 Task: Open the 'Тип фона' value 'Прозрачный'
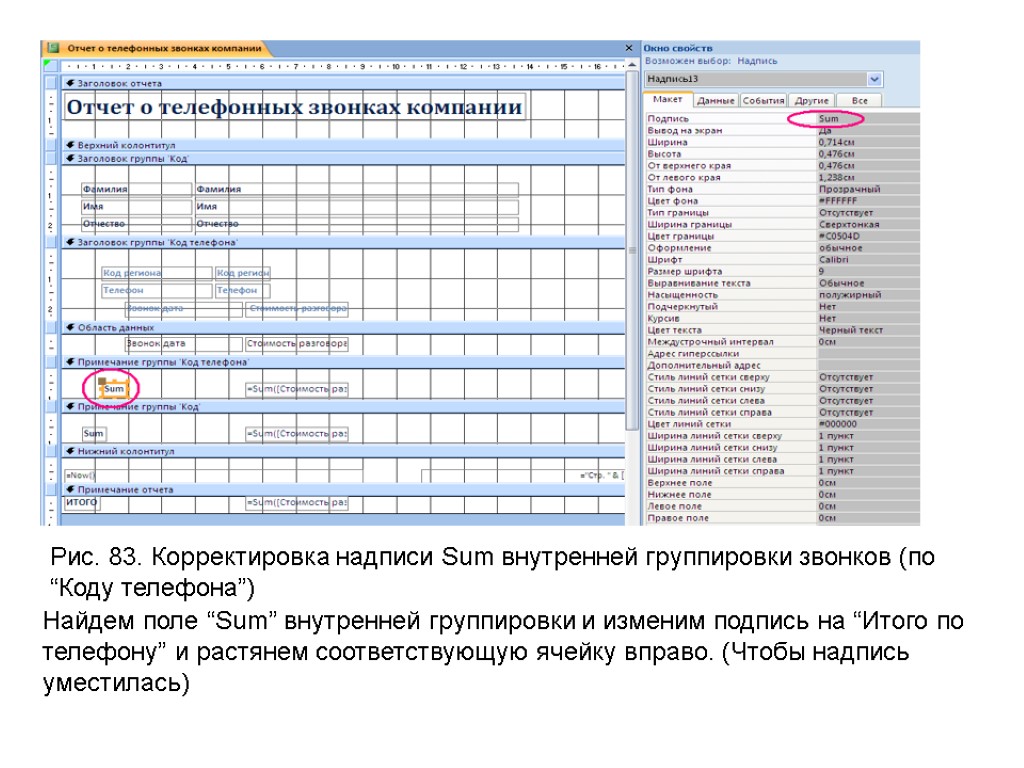(x=868, y=189)
